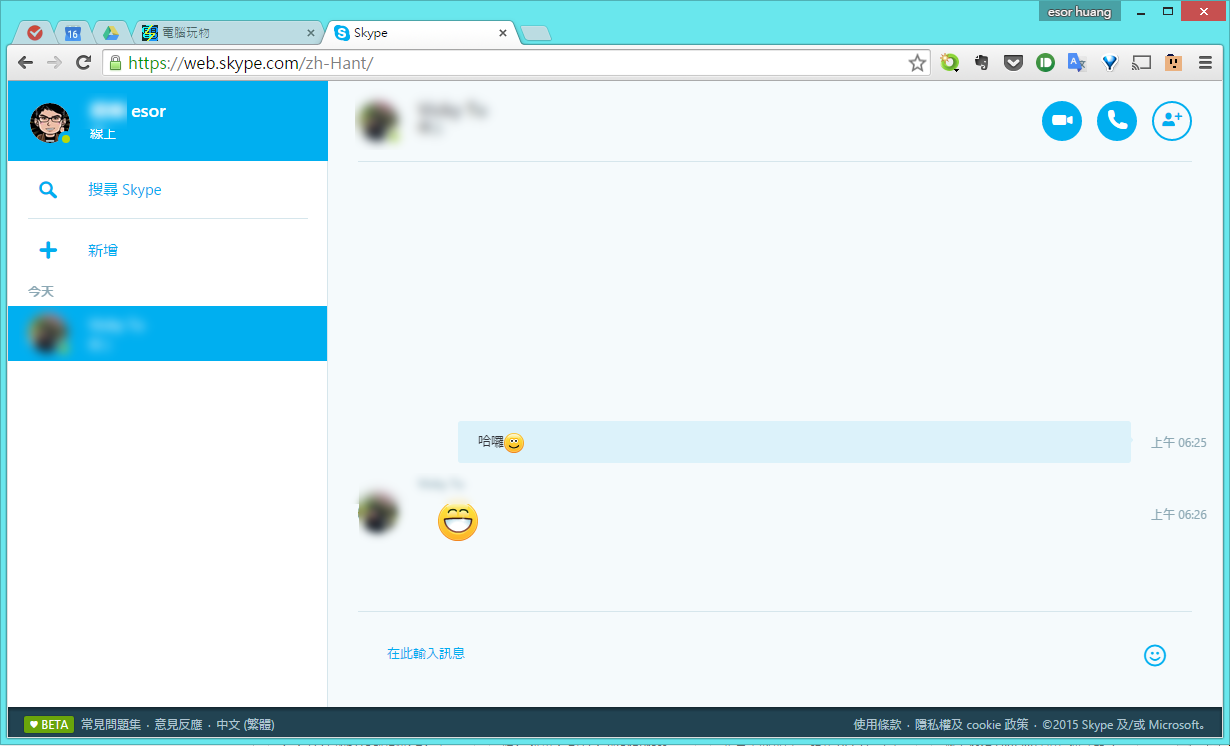Click the green BETA badge
1230x746 pixels.
(x=49, y=725)
